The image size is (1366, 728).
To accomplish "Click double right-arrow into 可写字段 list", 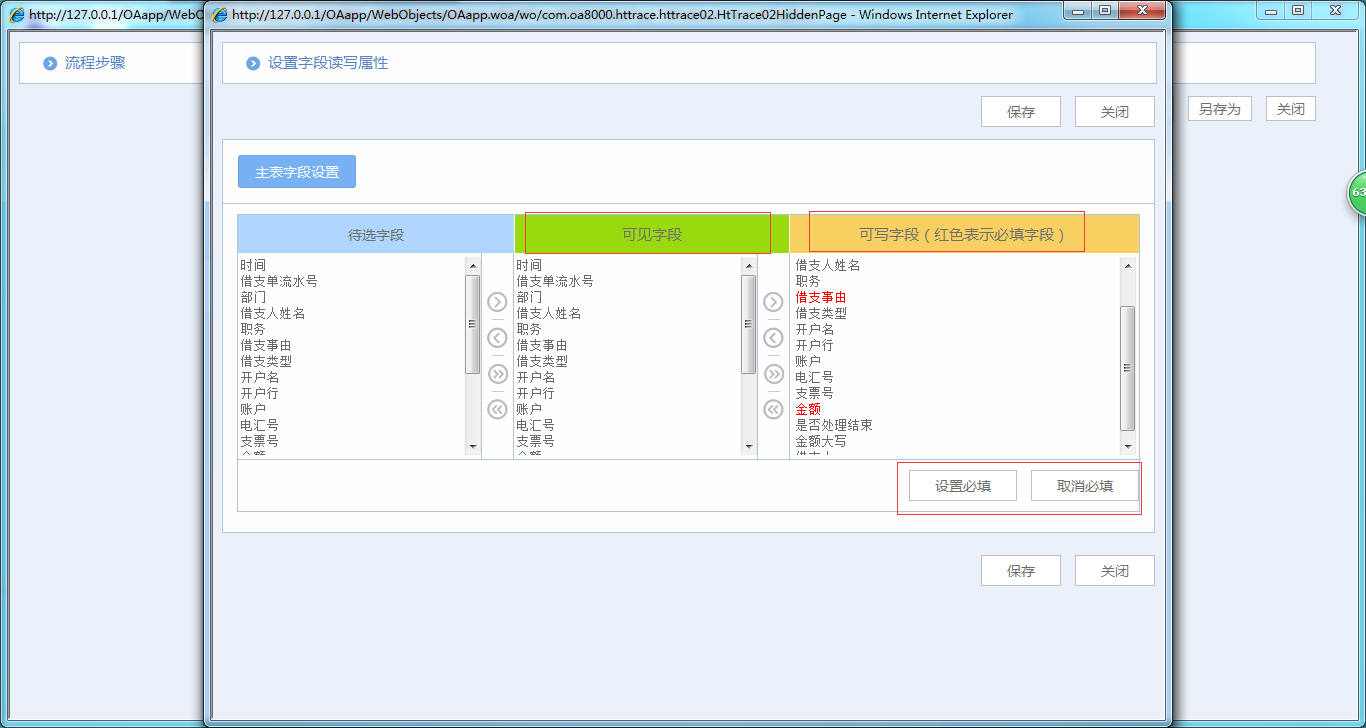I will point(772,374).
